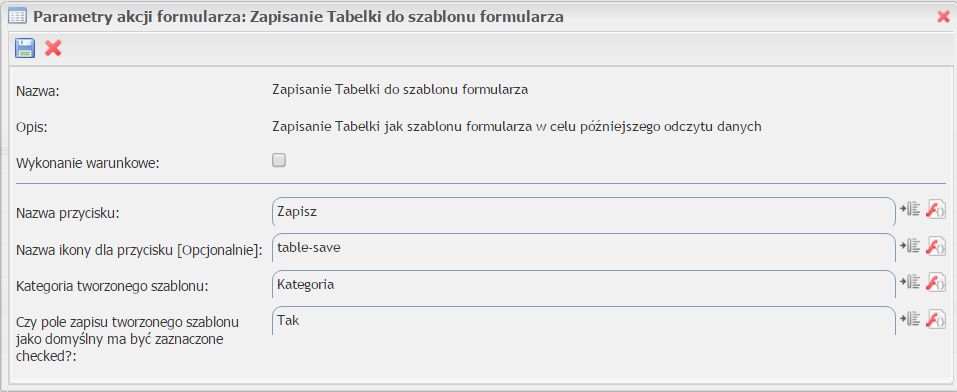Click the icon name field containing table-save

pos(583,248)
